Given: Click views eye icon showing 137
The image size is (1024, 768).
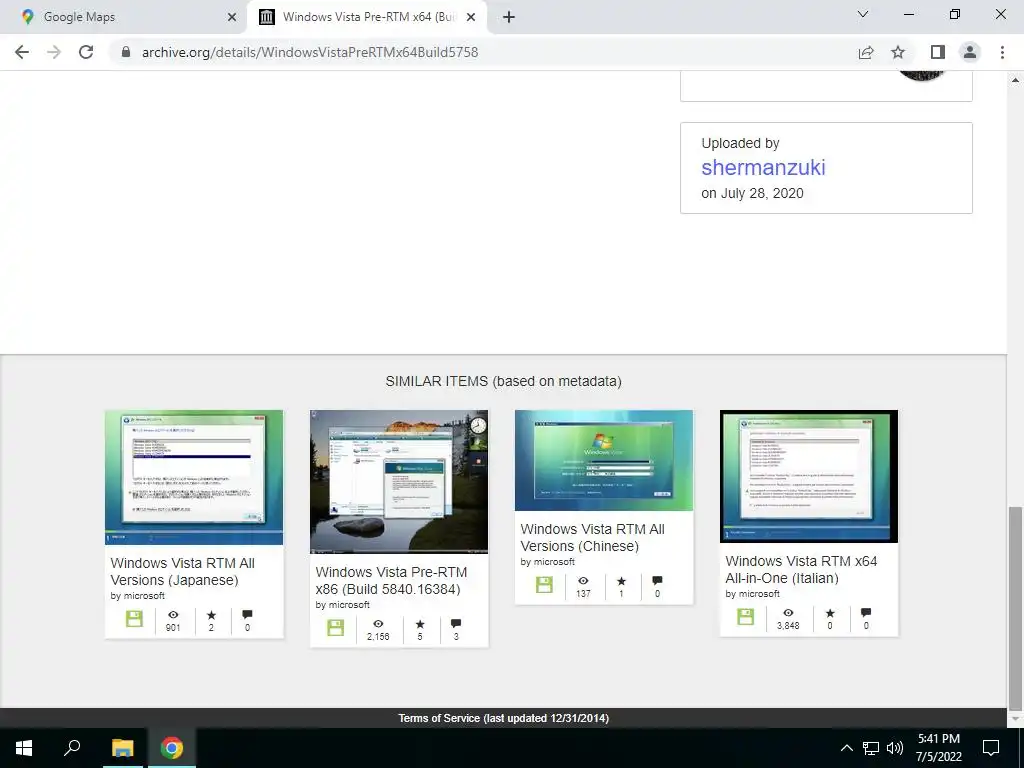Looking at the screenshot, I should pyautogui.click(x=583, y=581).
